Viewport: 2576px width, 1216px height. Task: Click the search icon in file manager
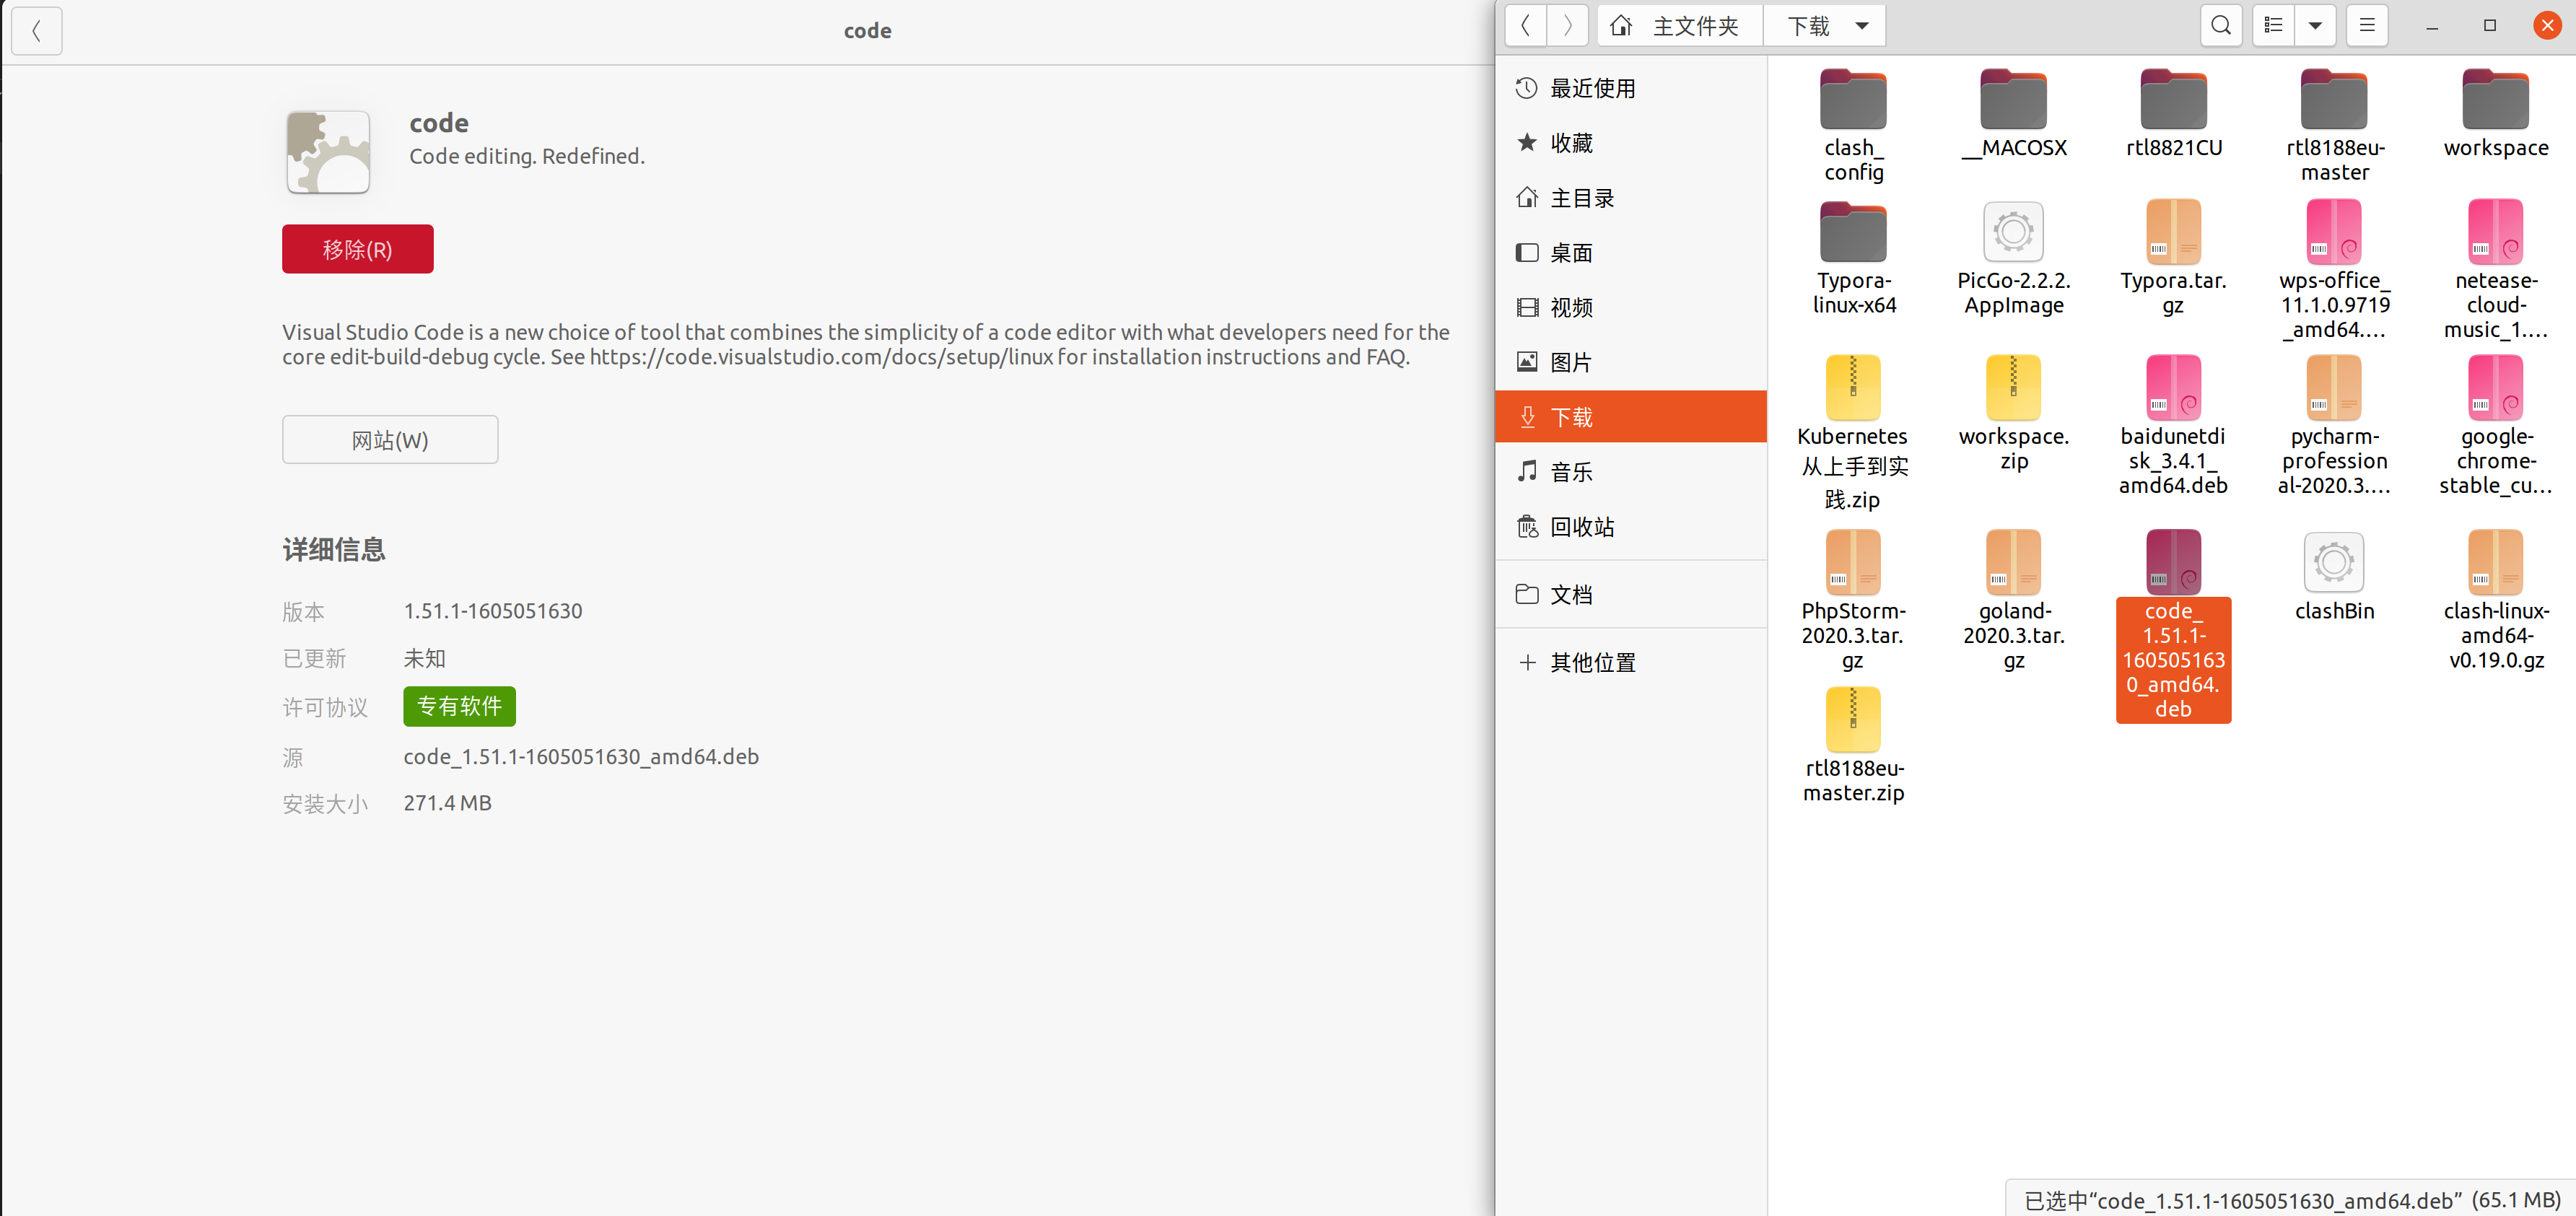point(2220,26)
